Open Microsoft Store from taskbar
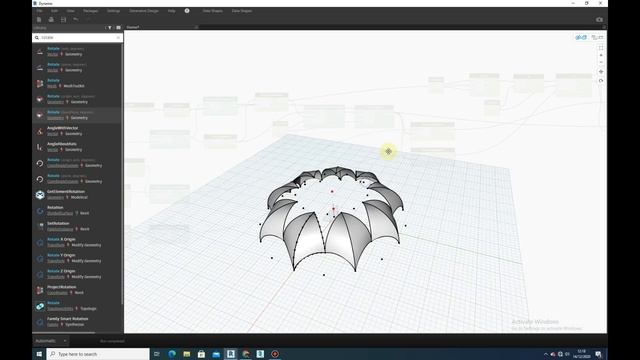Image resolution: width=640 pixels, height=360 pixels. pos(201,354)
